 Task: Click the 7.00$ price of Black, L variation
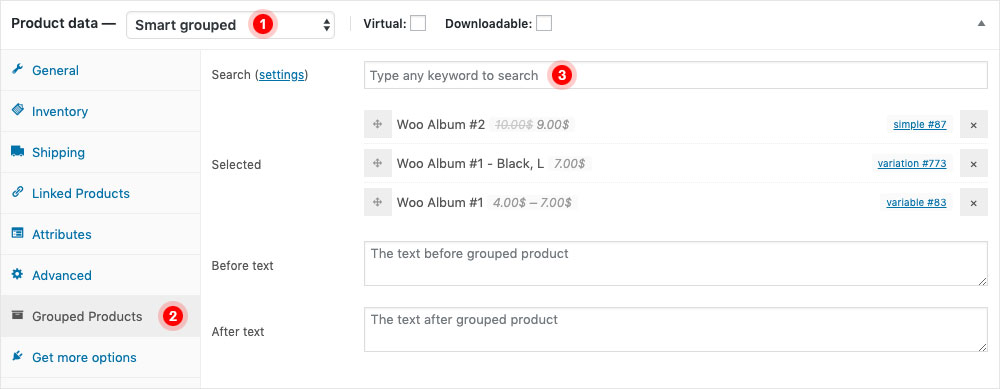point(570,164)
